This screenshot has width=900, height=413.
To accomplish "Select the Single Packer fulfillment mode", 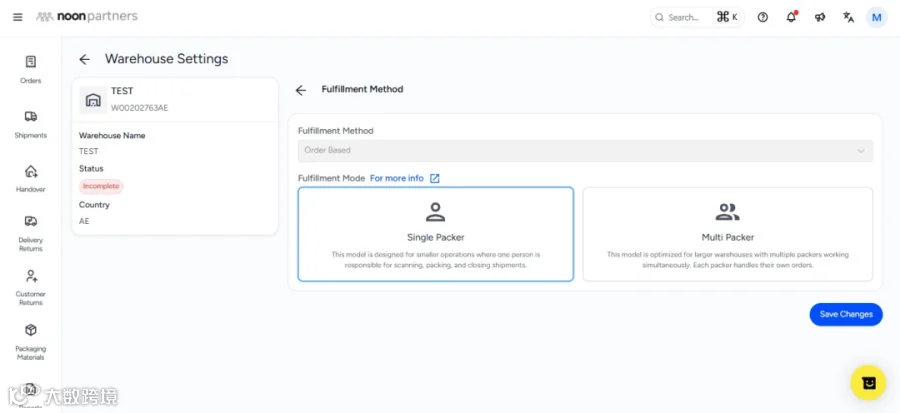I will click(x=436, y=234).
